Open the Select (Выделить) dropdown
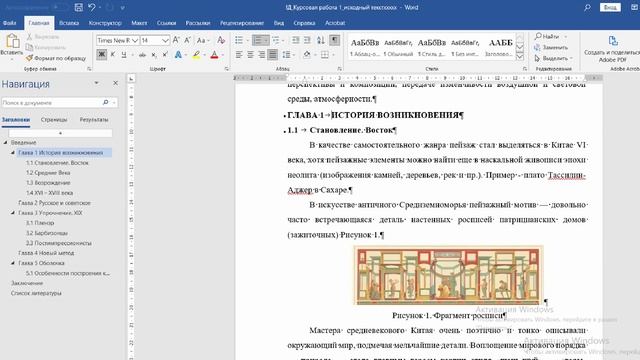This screenshot has height=360, width=640. 554,58
